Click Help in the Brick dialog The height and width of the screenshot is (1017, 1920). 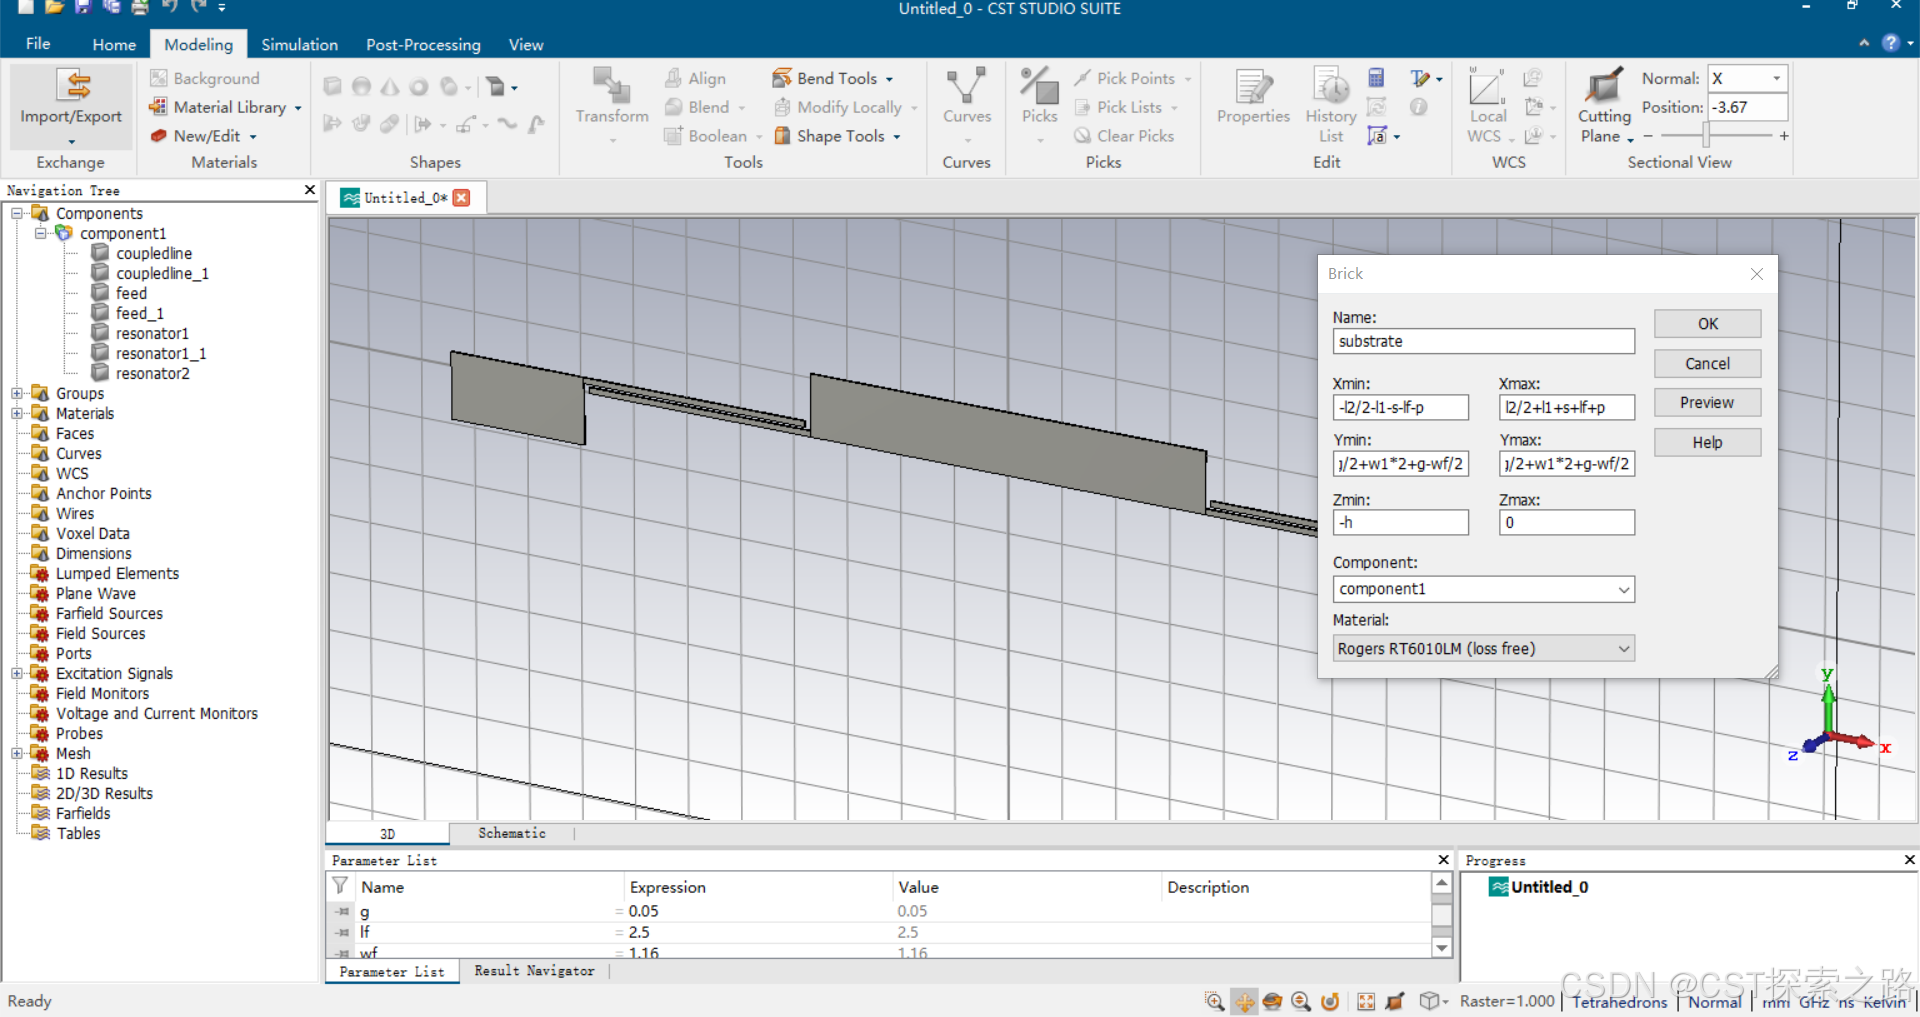1707,442
